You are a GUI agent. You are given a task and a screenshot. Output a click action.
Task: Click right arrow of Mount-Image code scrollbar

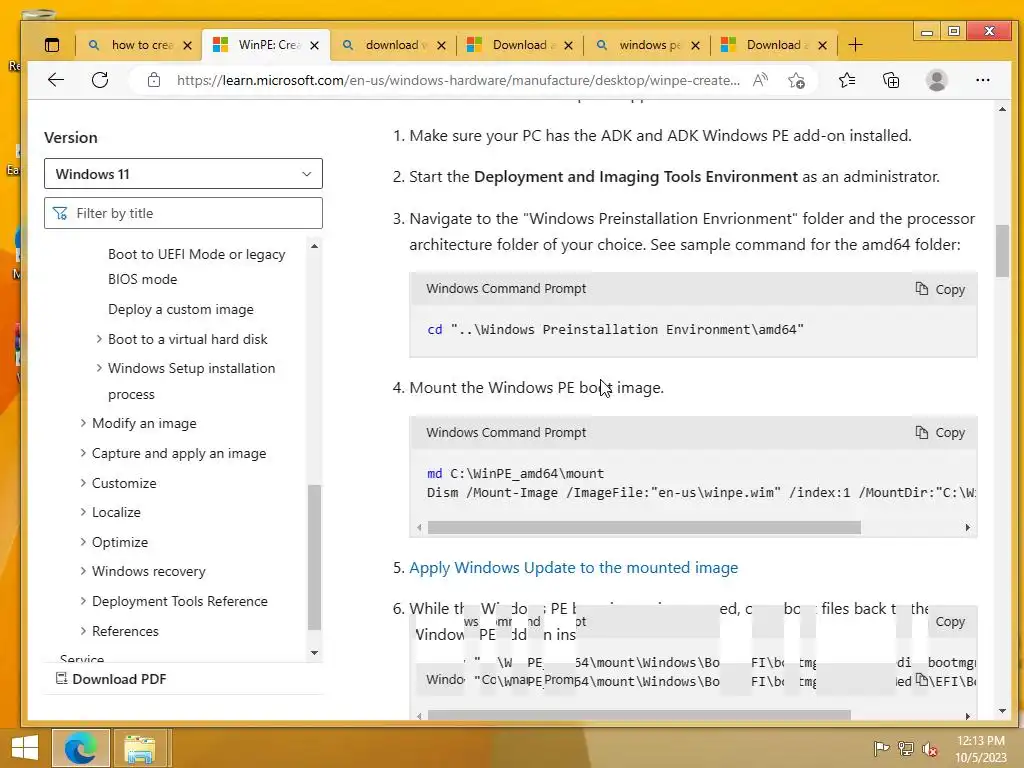tap(968, 527)
